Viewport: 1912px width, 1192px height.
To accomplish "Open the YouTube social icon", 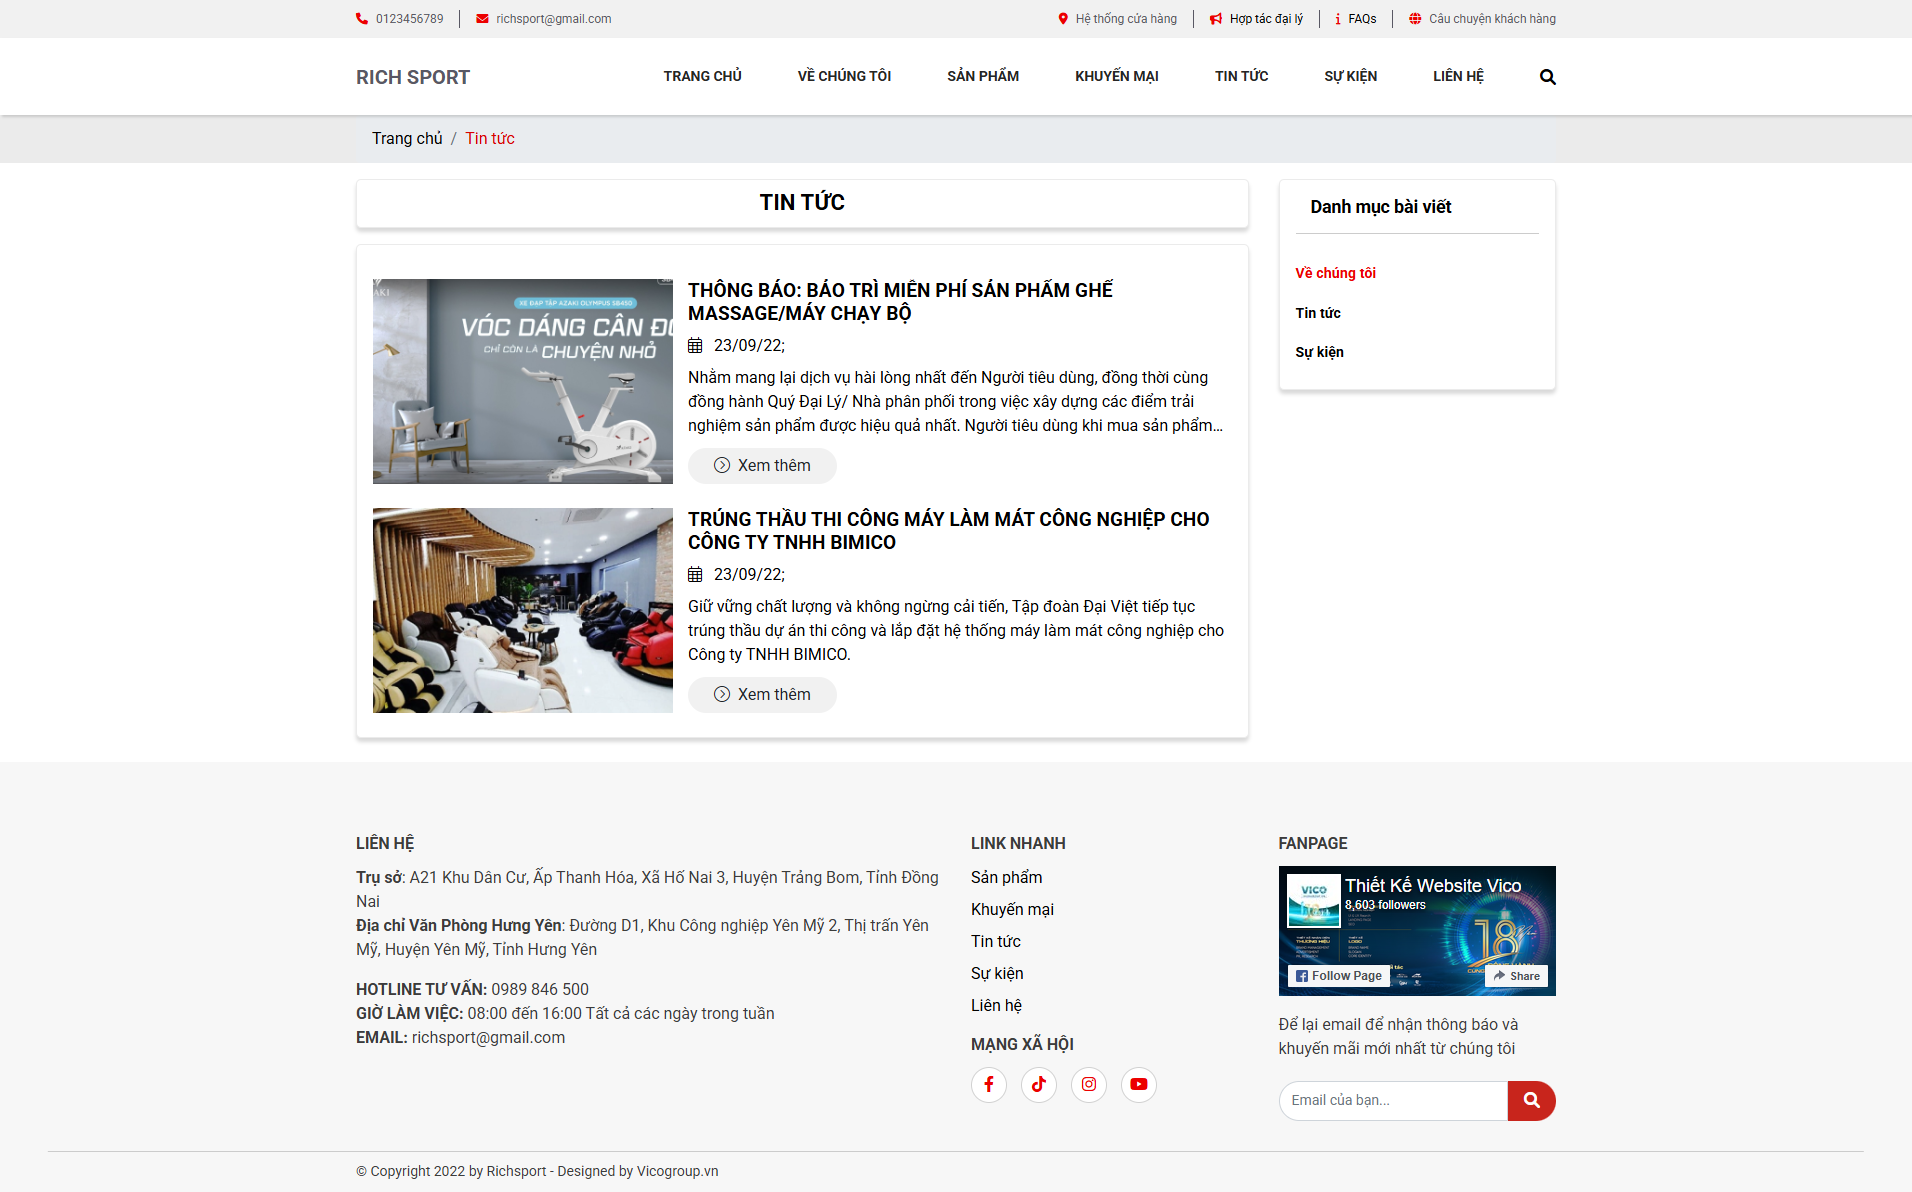I will click(x=1138, y=1084).
